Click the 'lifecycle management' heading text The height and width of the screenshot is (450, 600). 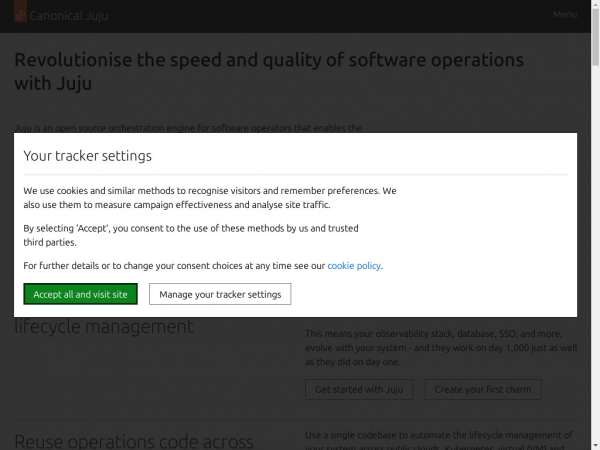[104, 326]
